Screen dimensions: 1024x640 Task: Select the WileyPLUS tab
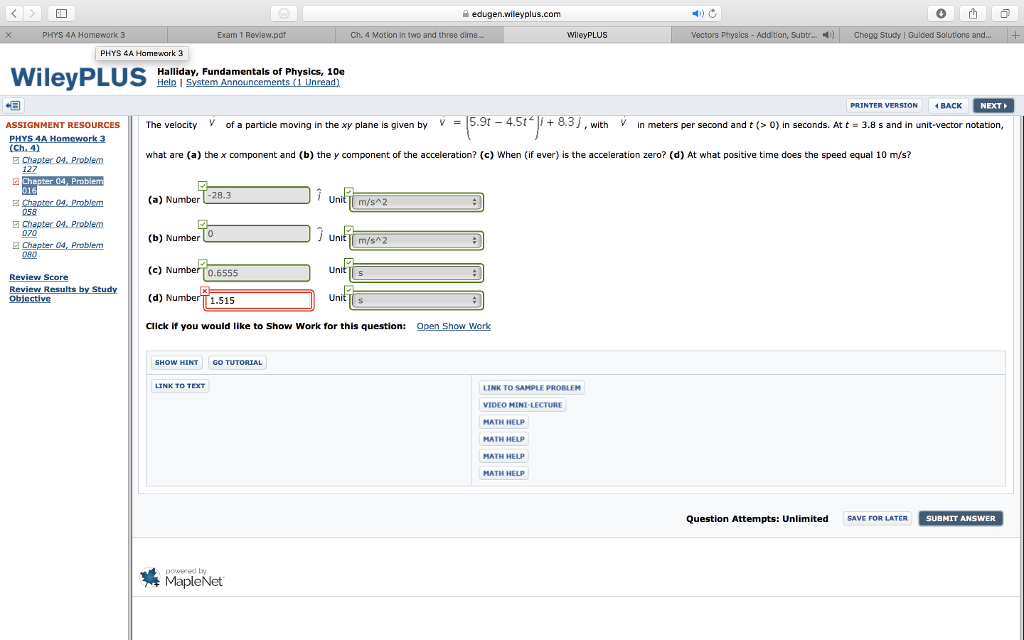587,35
